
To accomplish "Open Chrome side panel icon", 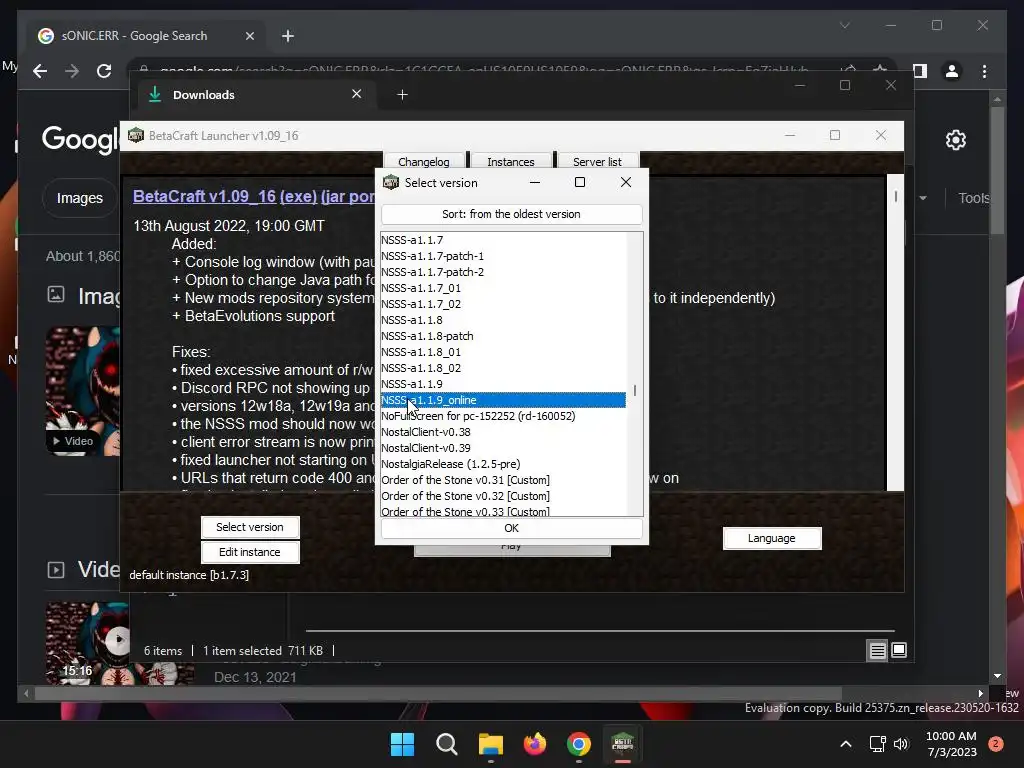I will pyautogui.click(x=920, y=71).
